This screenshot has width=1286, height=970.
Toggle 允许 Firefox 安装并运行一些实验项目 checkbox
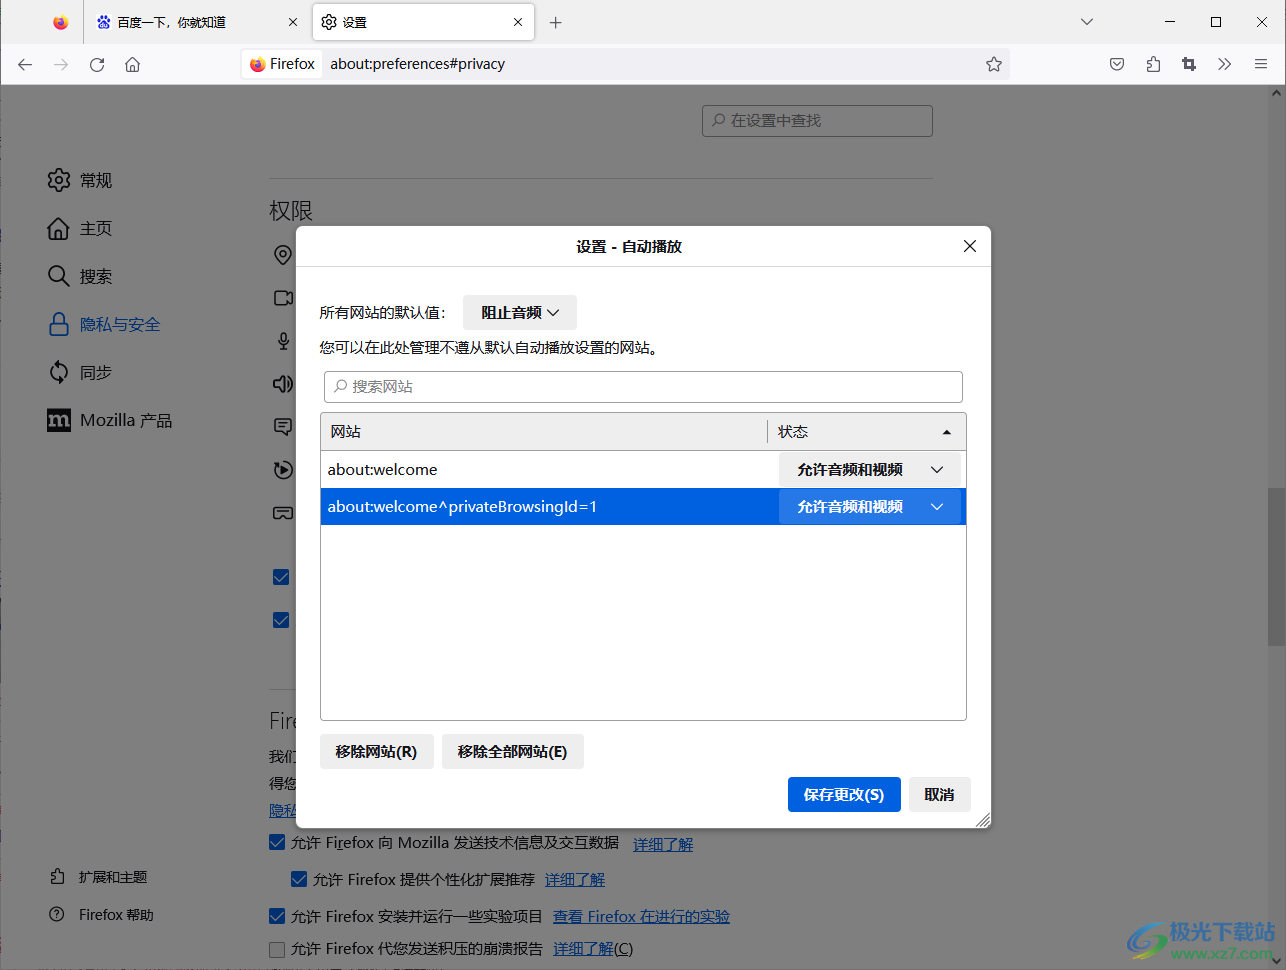277,916
